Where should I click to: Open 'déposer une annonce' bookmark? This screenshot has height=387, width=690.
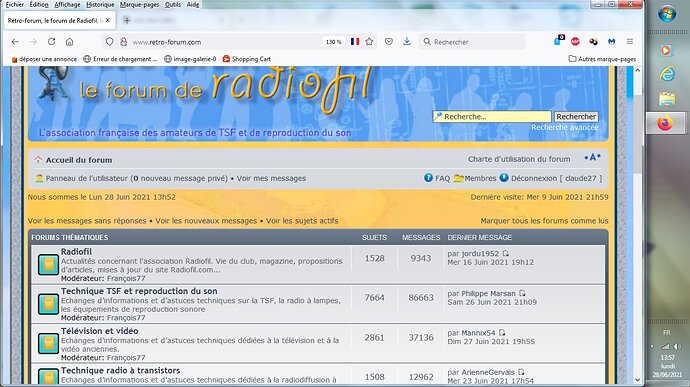coord(44,59)
